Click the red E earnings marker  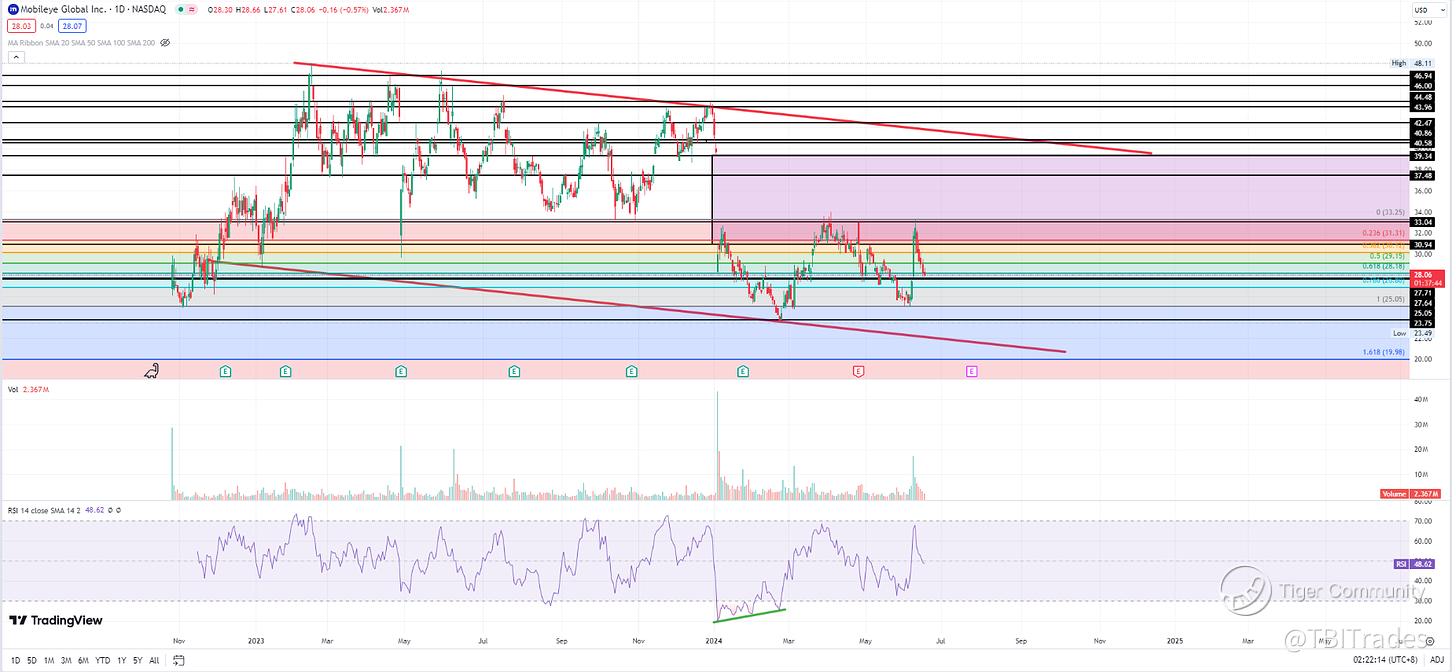(x=858, y=371)
